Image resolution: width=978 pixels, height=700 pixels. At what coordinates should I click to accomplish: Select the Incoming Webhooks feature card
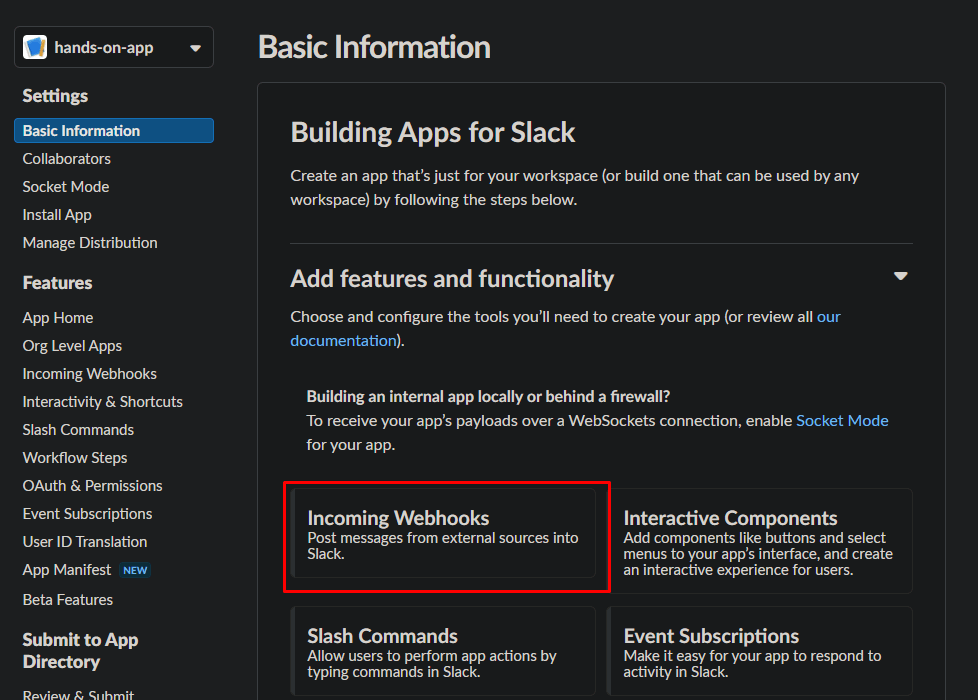(443, 533)
